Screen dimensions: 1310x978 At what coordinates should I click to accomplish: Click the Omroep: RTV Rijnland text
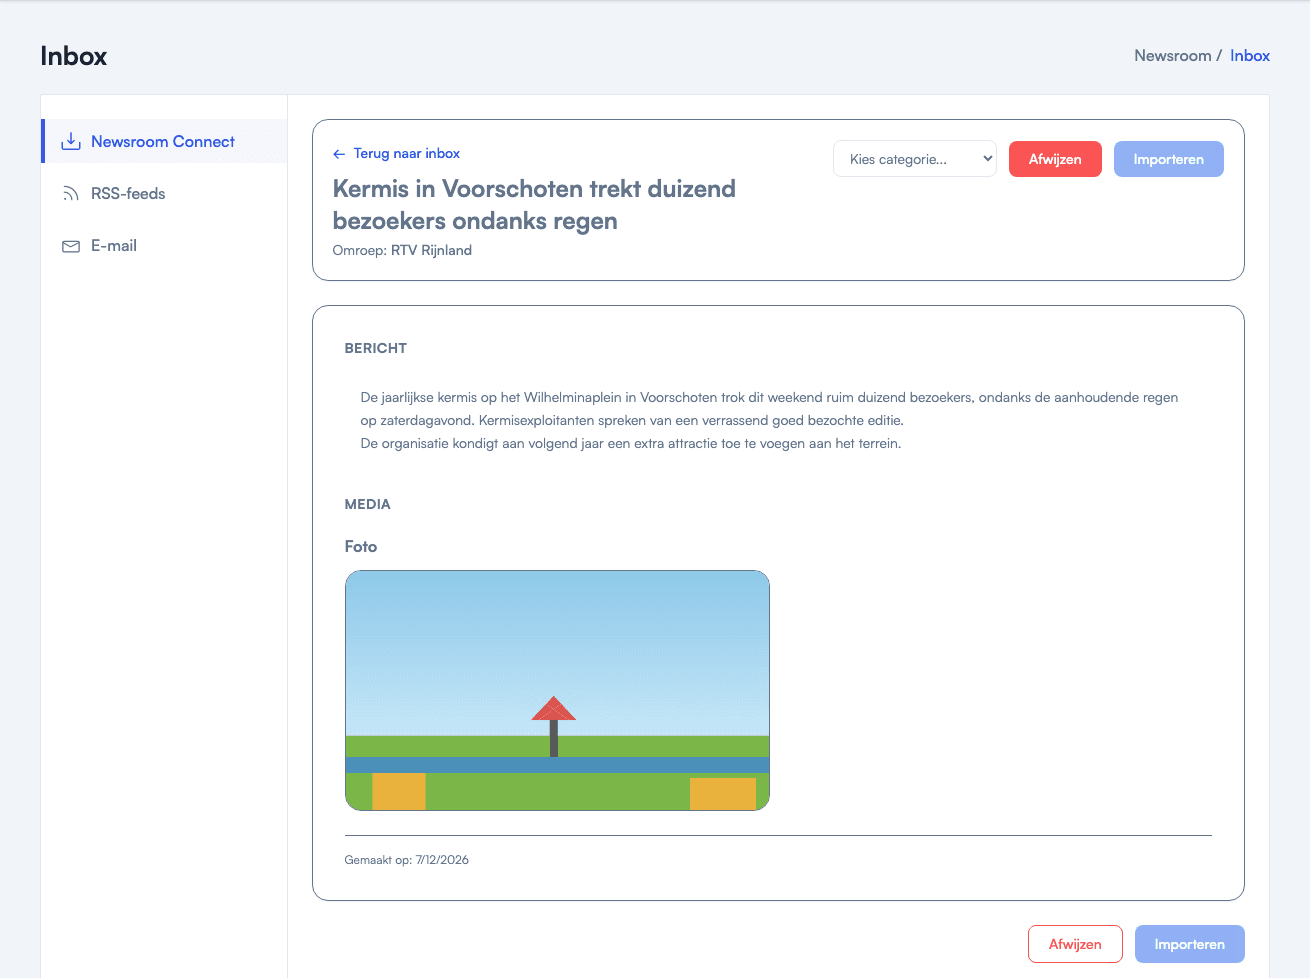pyautogui.click(x=402, y=251)
